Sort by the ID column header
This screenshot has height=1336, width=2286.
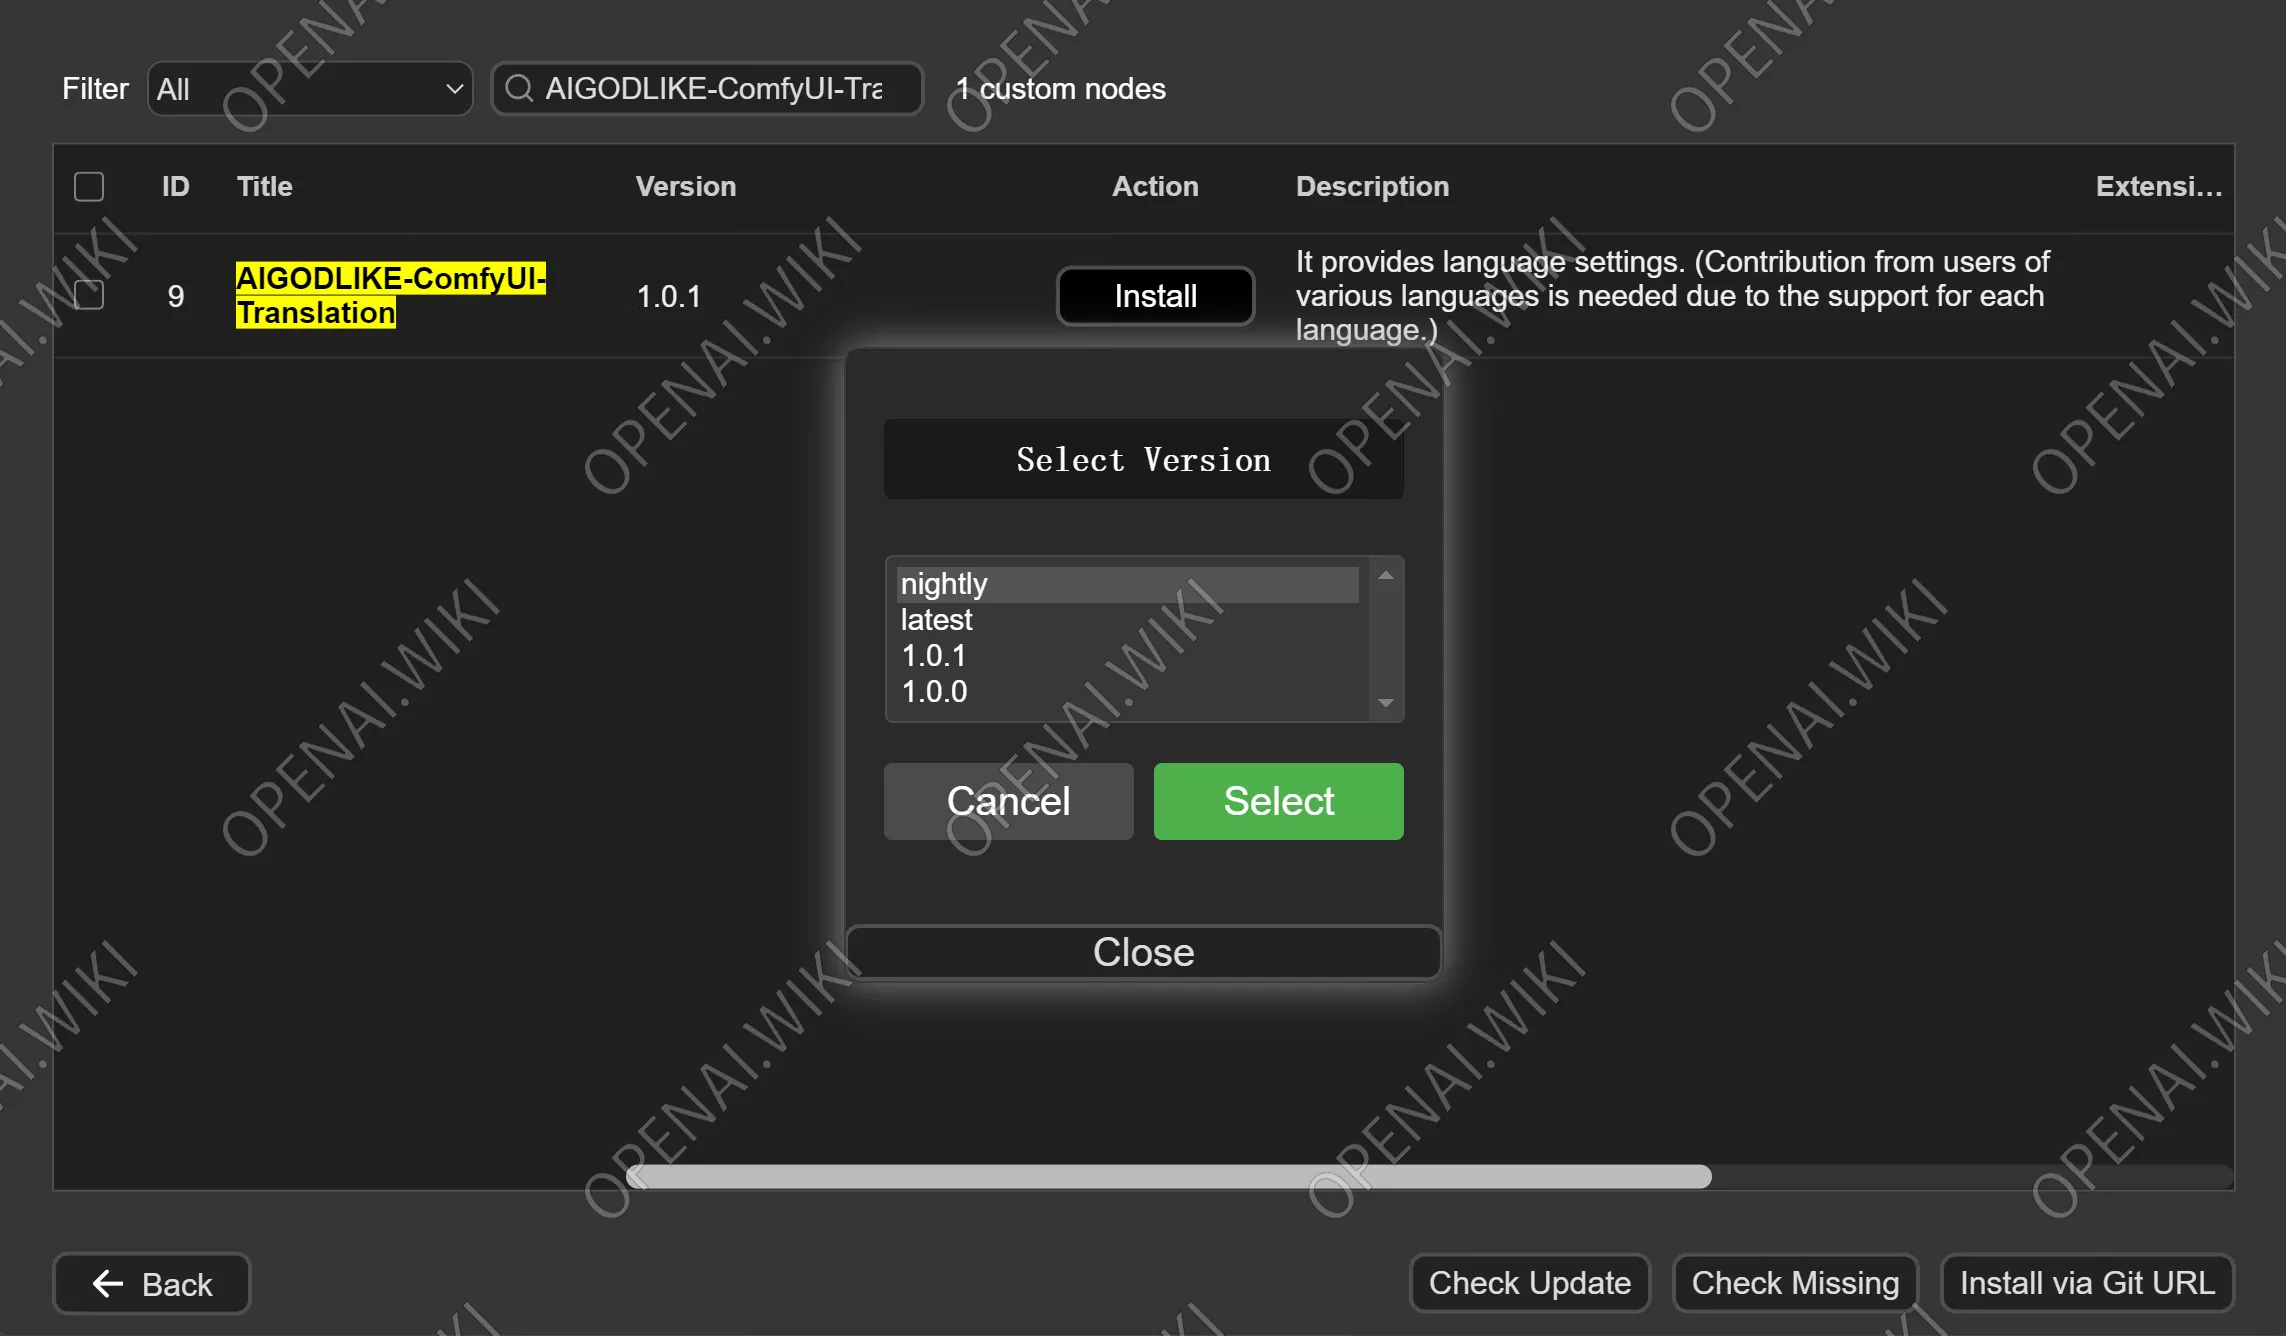click(x=176, y=187)
